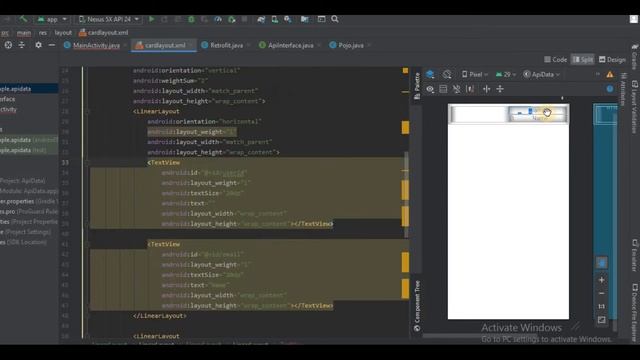Click the layout breadcrumb folder
Screen dimensions: 640x360
tap(63, 33)
